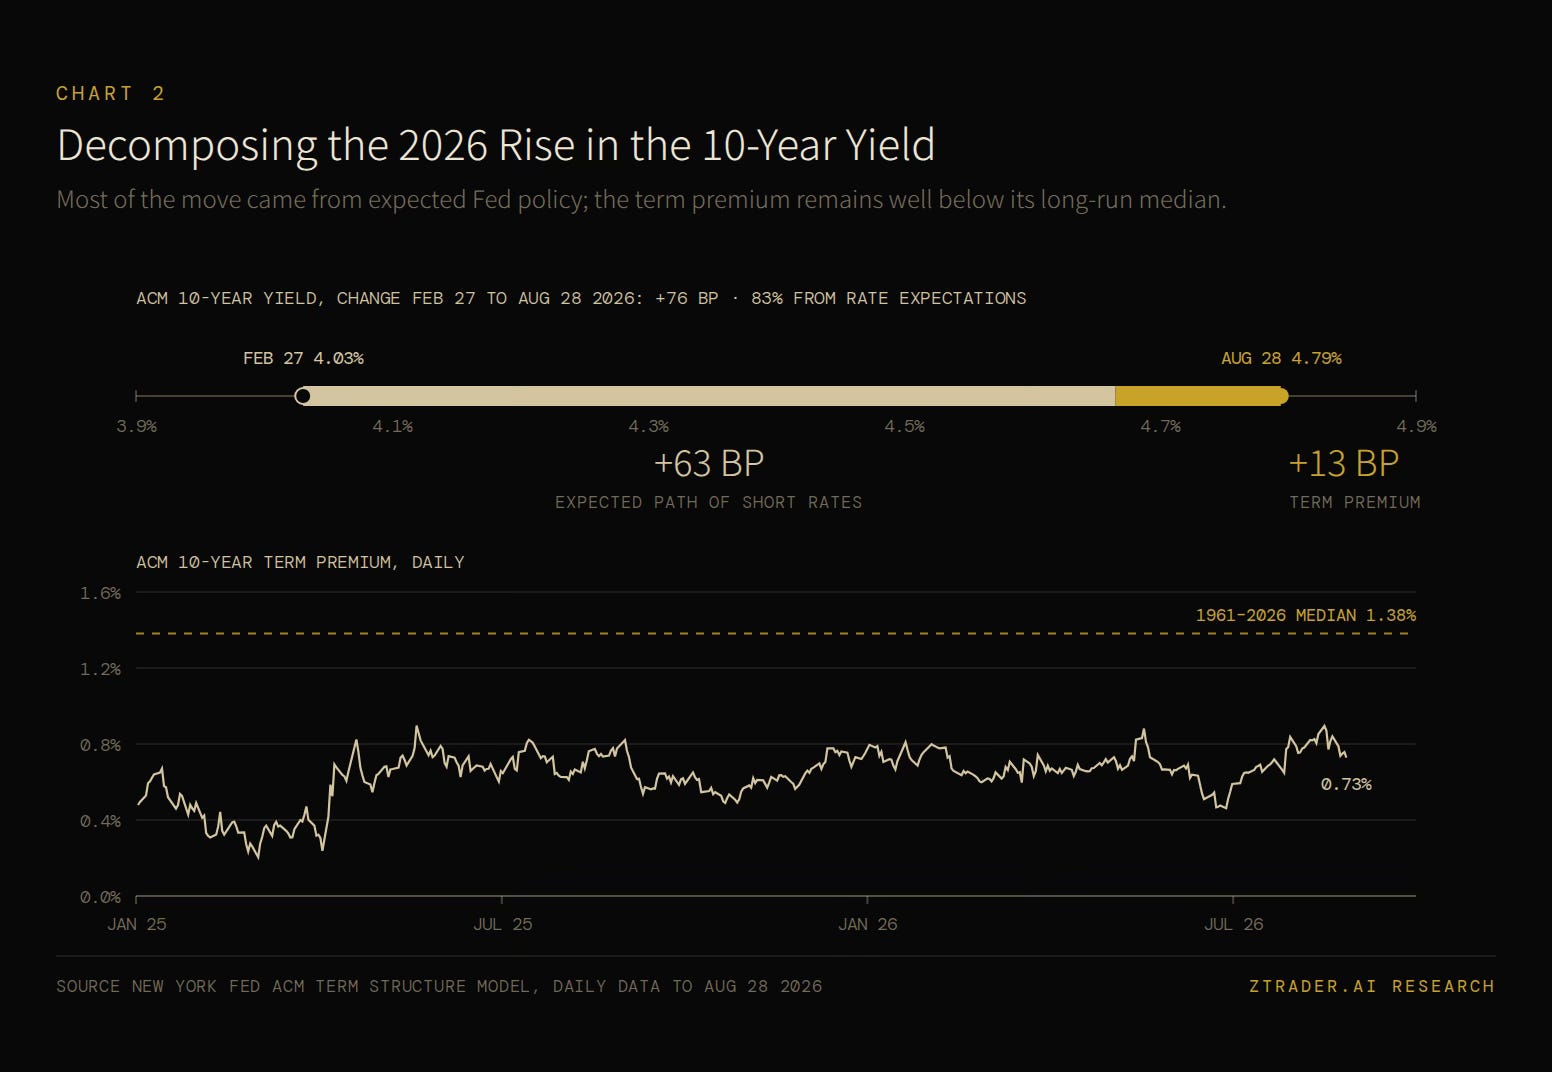This screenshot has width=1552, height=1072.
Task: Select the JUL 26 axis tick
Action: (x=1233, y=924)
